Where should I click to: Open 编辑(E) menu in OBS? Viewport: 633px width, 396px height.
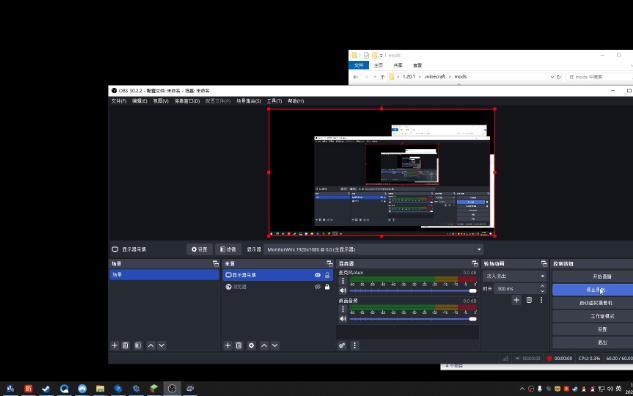click(139, 101)
